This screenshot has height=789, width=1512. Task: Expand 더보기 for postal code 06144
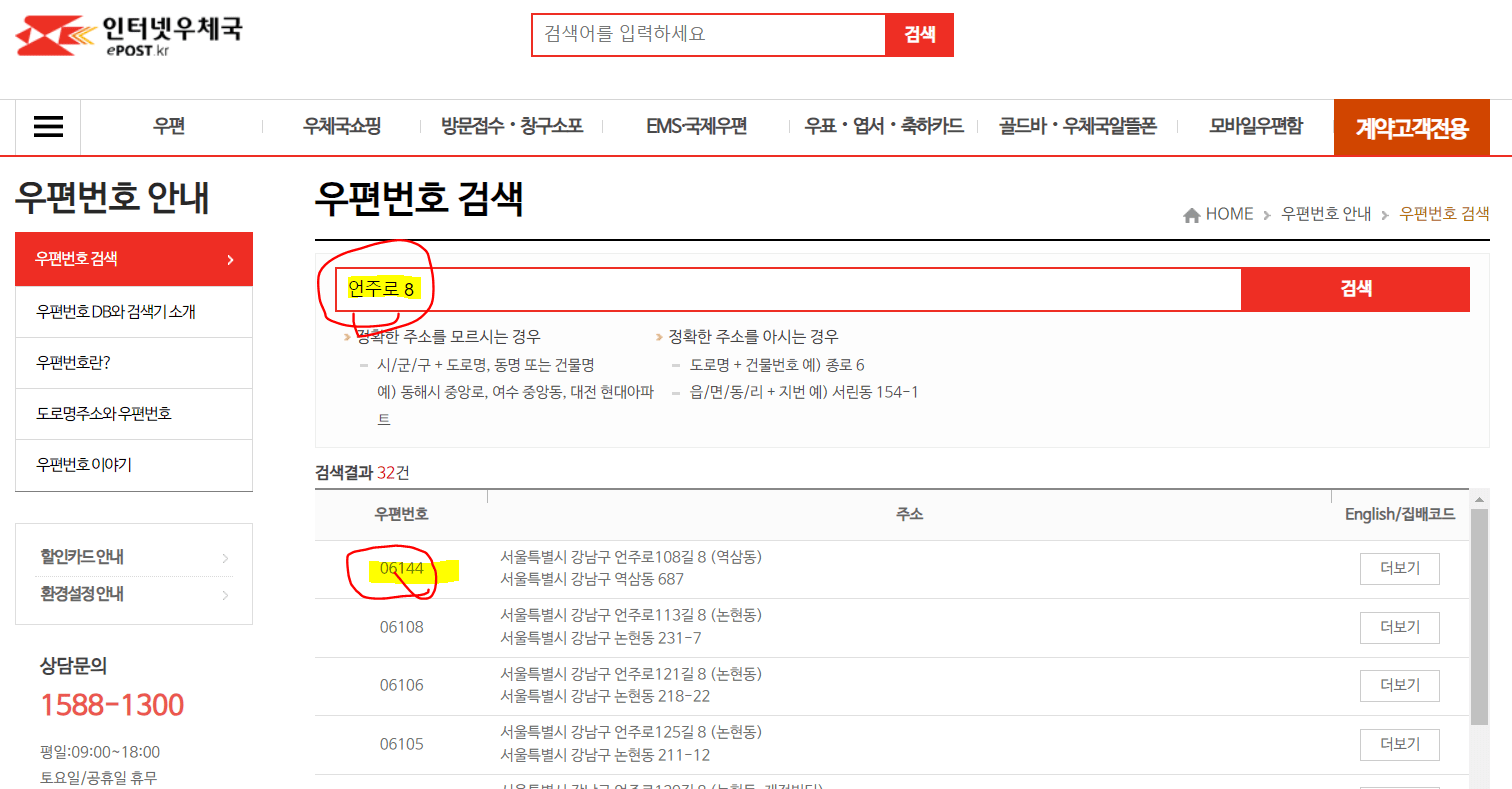(1399, 568)
